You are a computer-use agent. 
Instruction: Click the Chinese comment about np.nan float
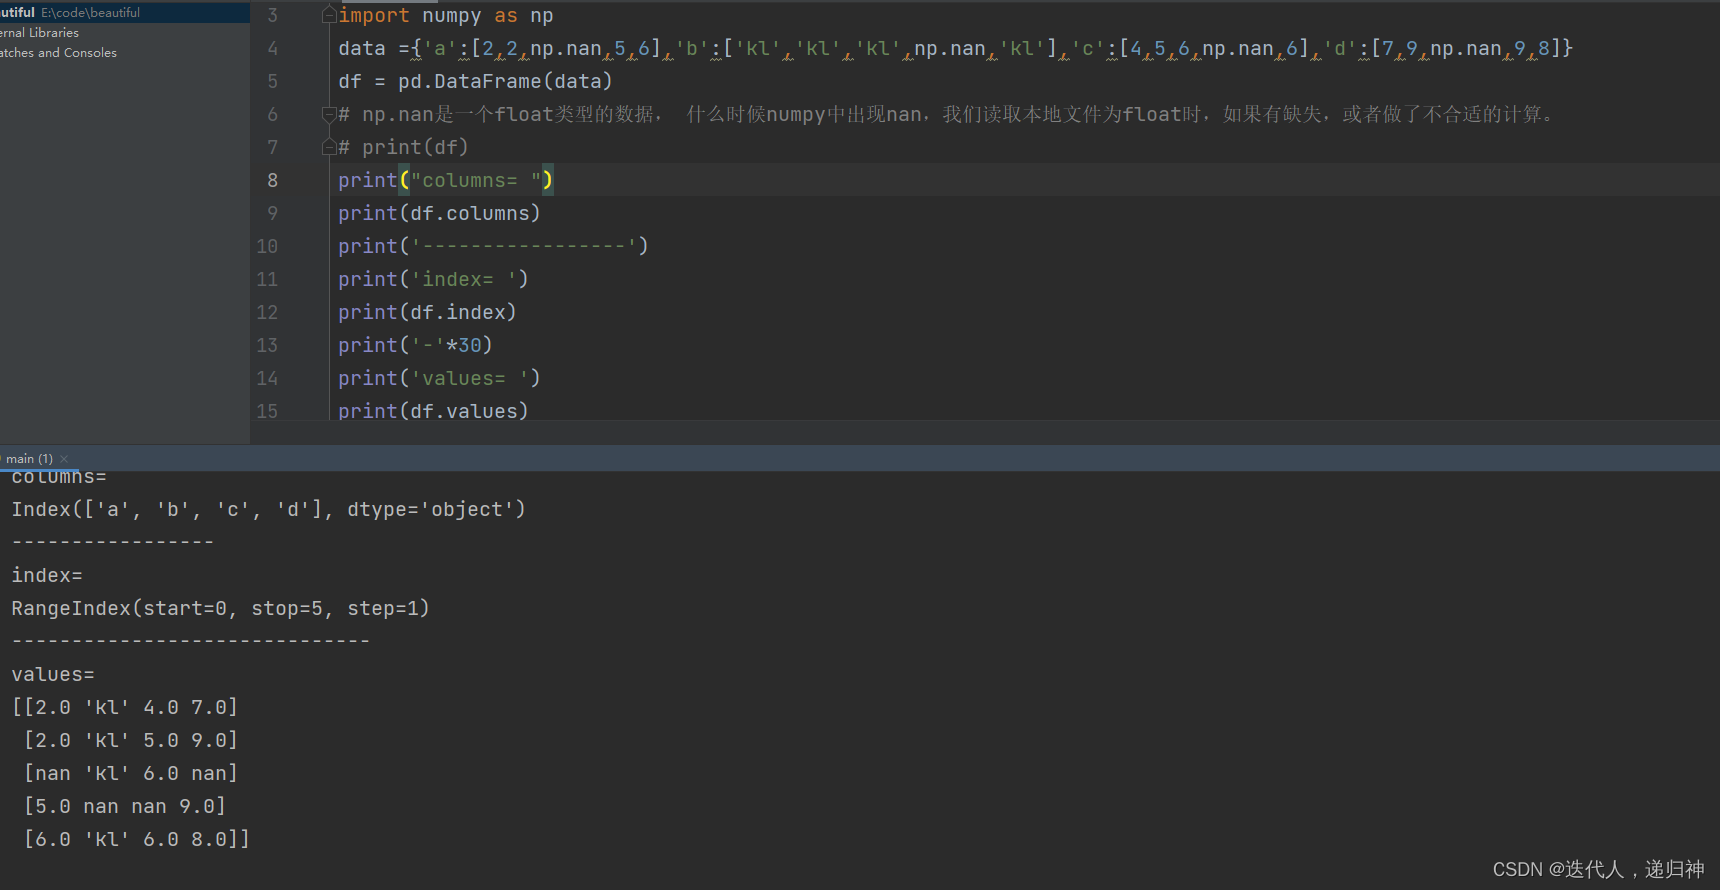pos(947,115)
